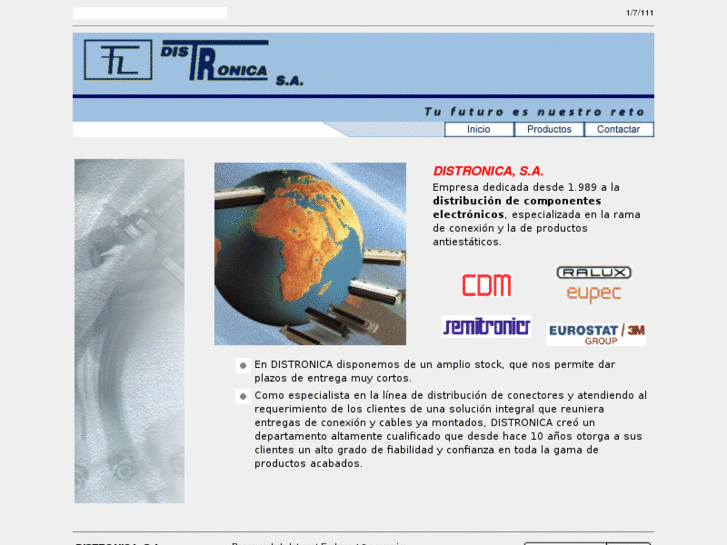Click the bullet before 'Como especialista en la línea'
This screenshot has width=727, height=545.
(x=243, y=397)
